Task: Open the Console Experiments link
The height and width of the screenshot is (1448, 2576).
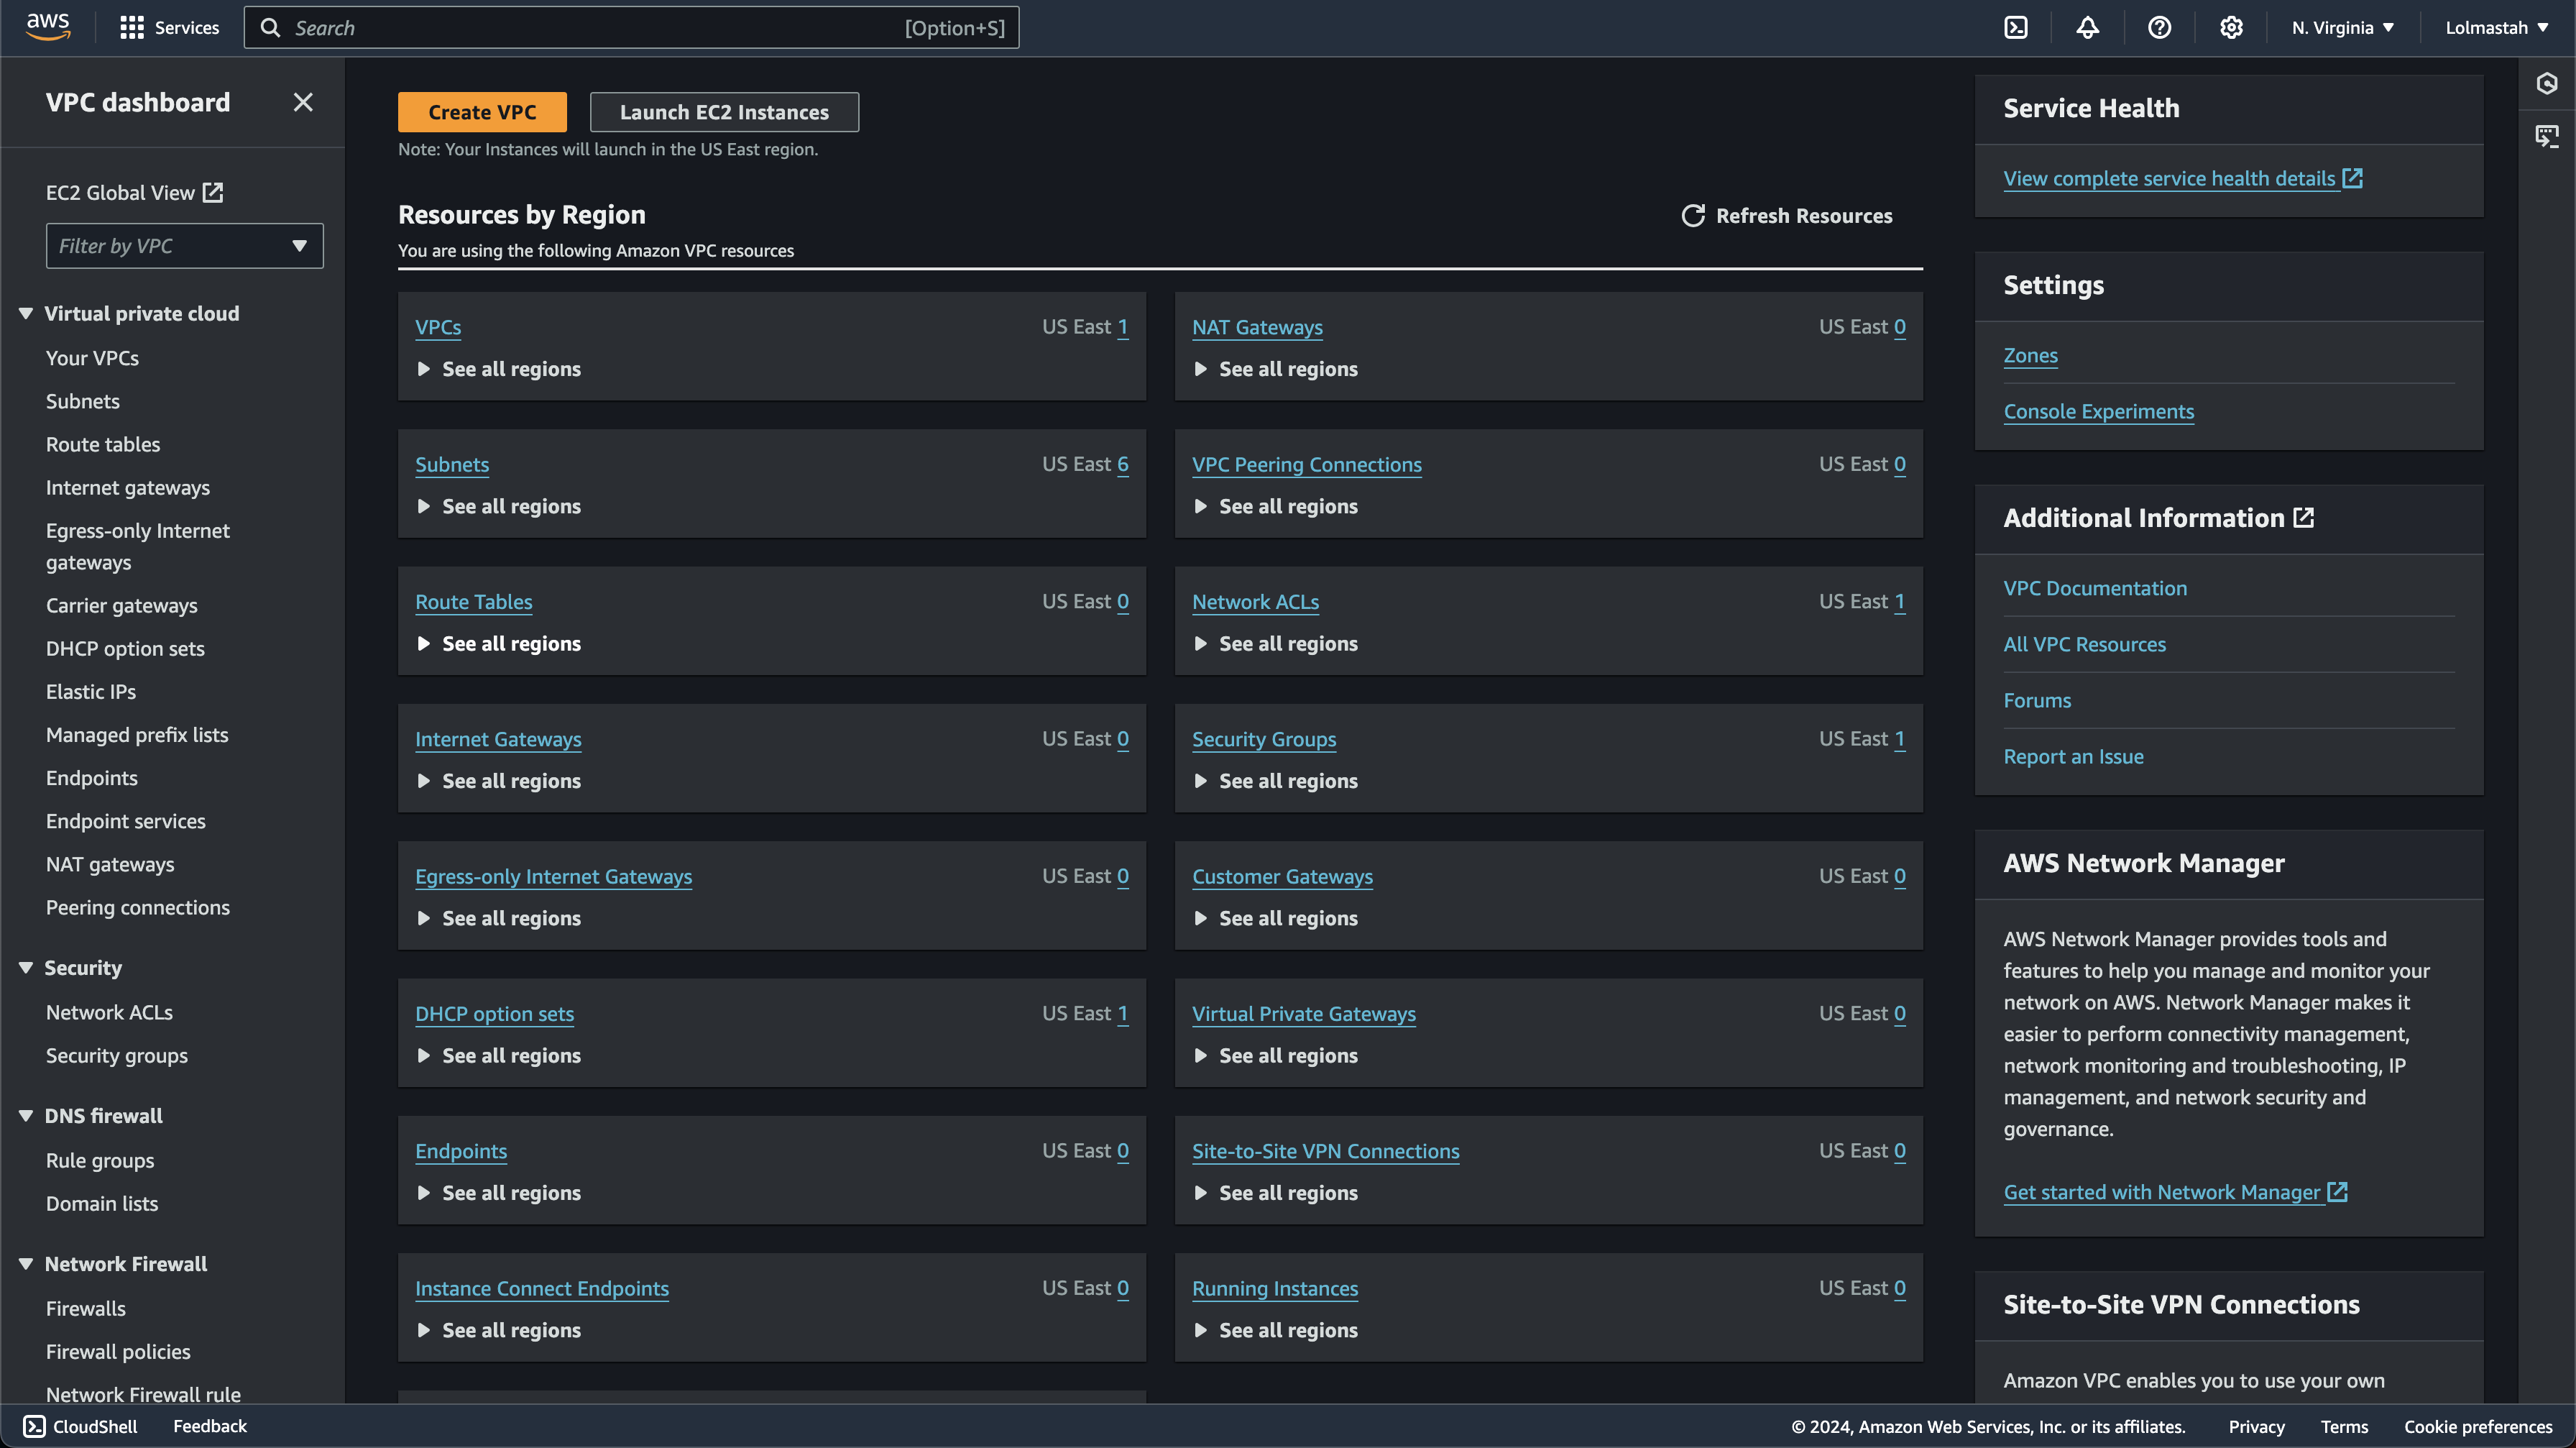Action: 2098,411
